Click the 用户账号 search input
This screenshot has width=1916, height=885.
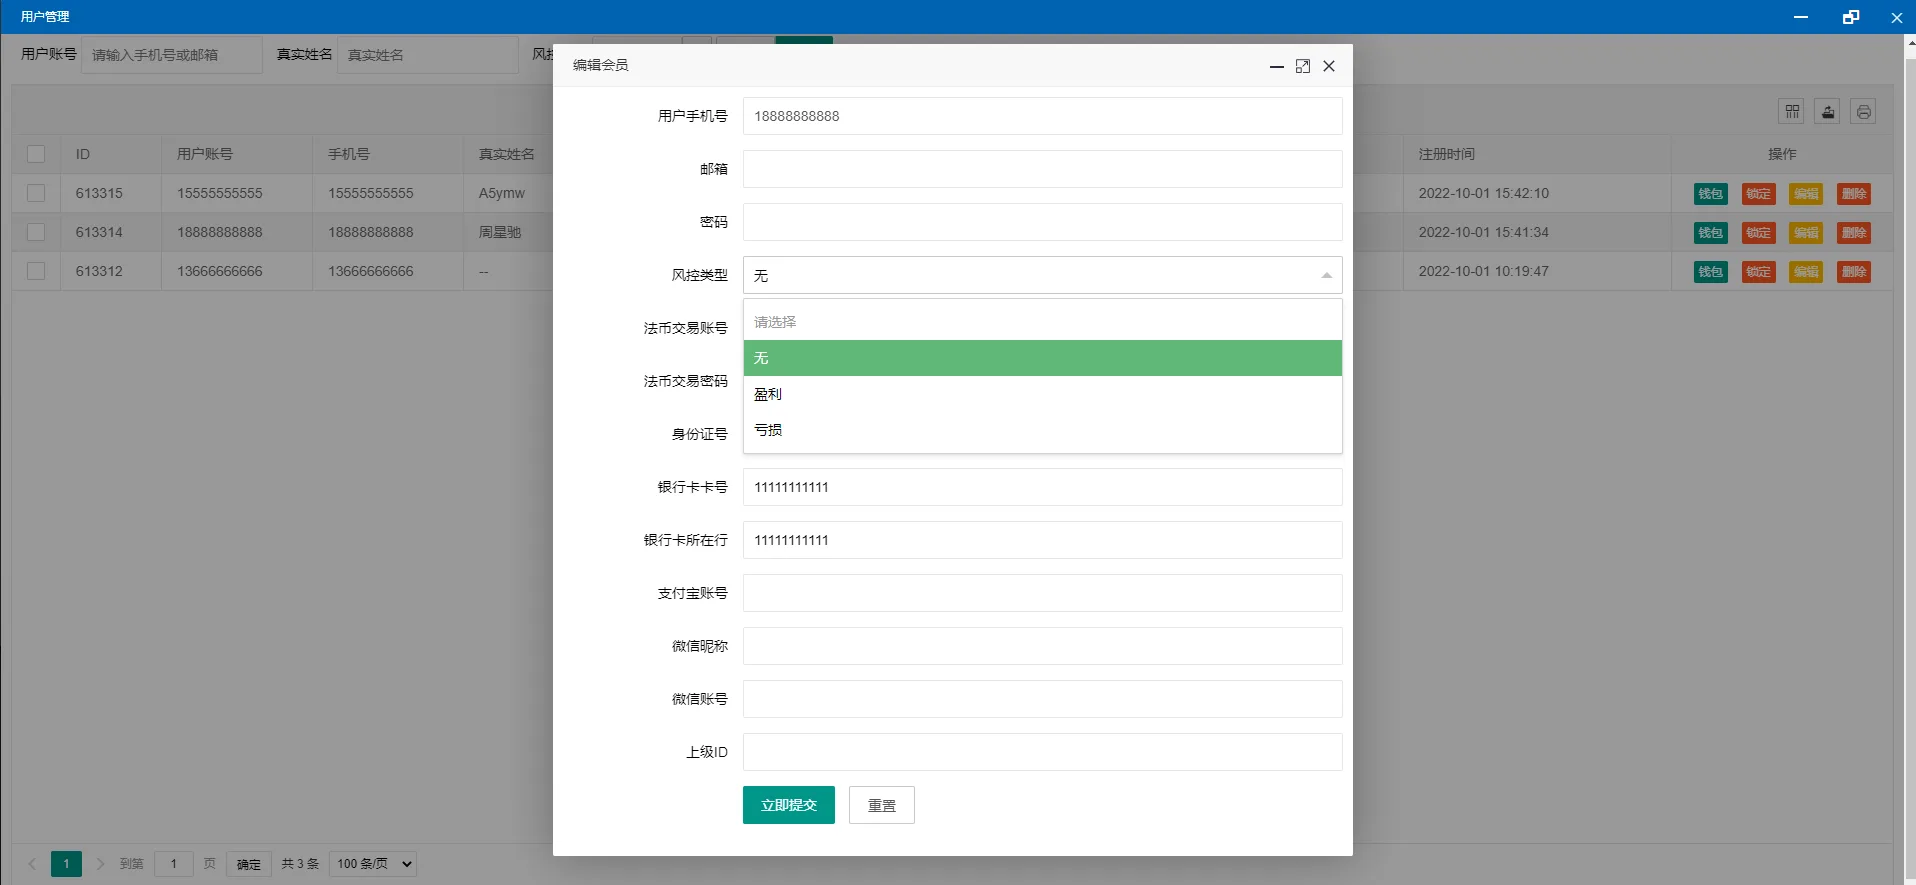(172, 55)
